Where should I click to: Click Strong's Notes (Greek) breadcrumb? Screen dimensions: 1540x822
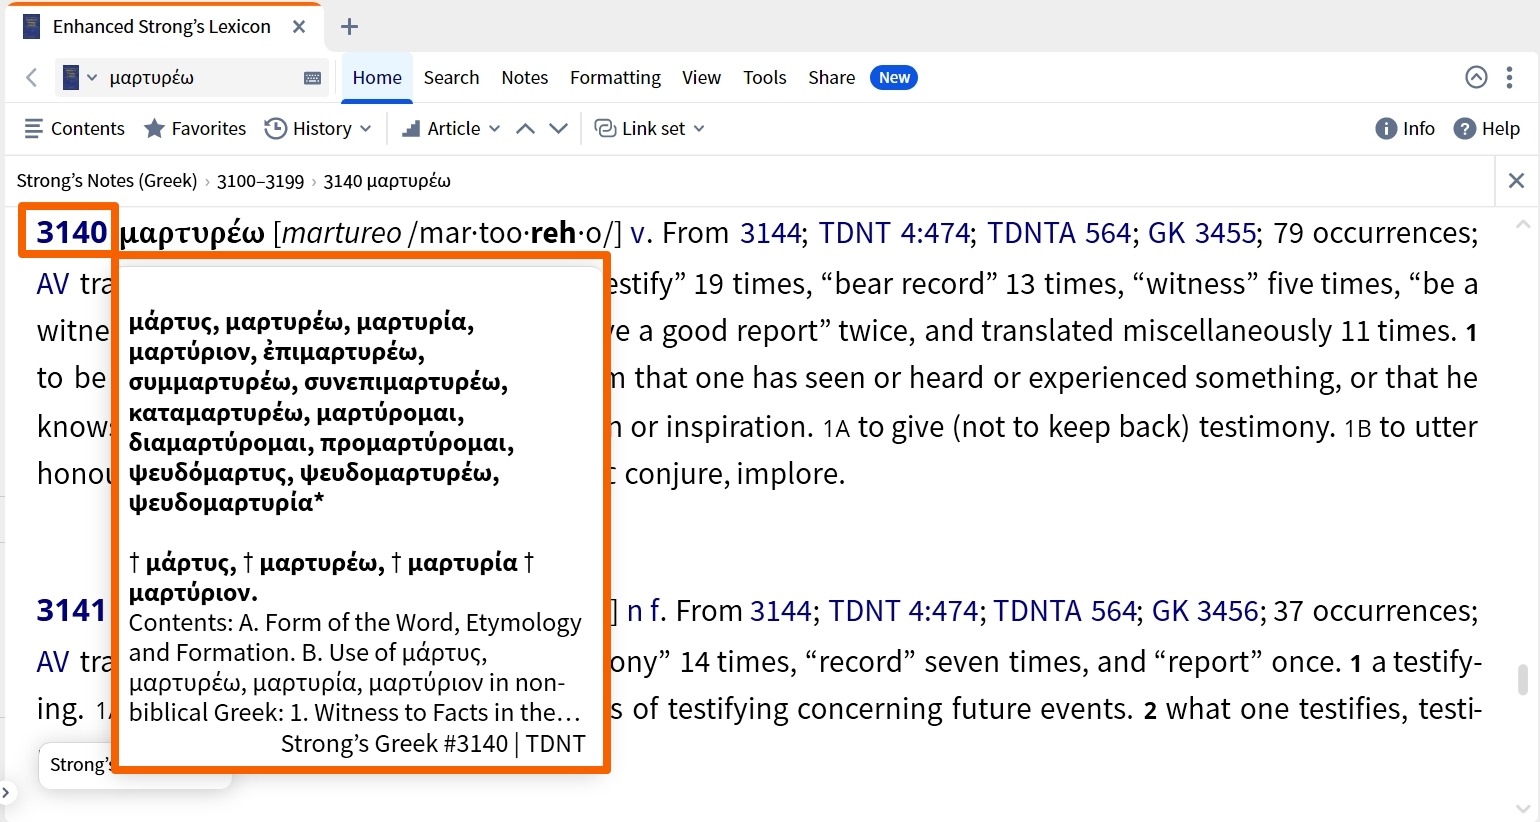tap(107, 181)
